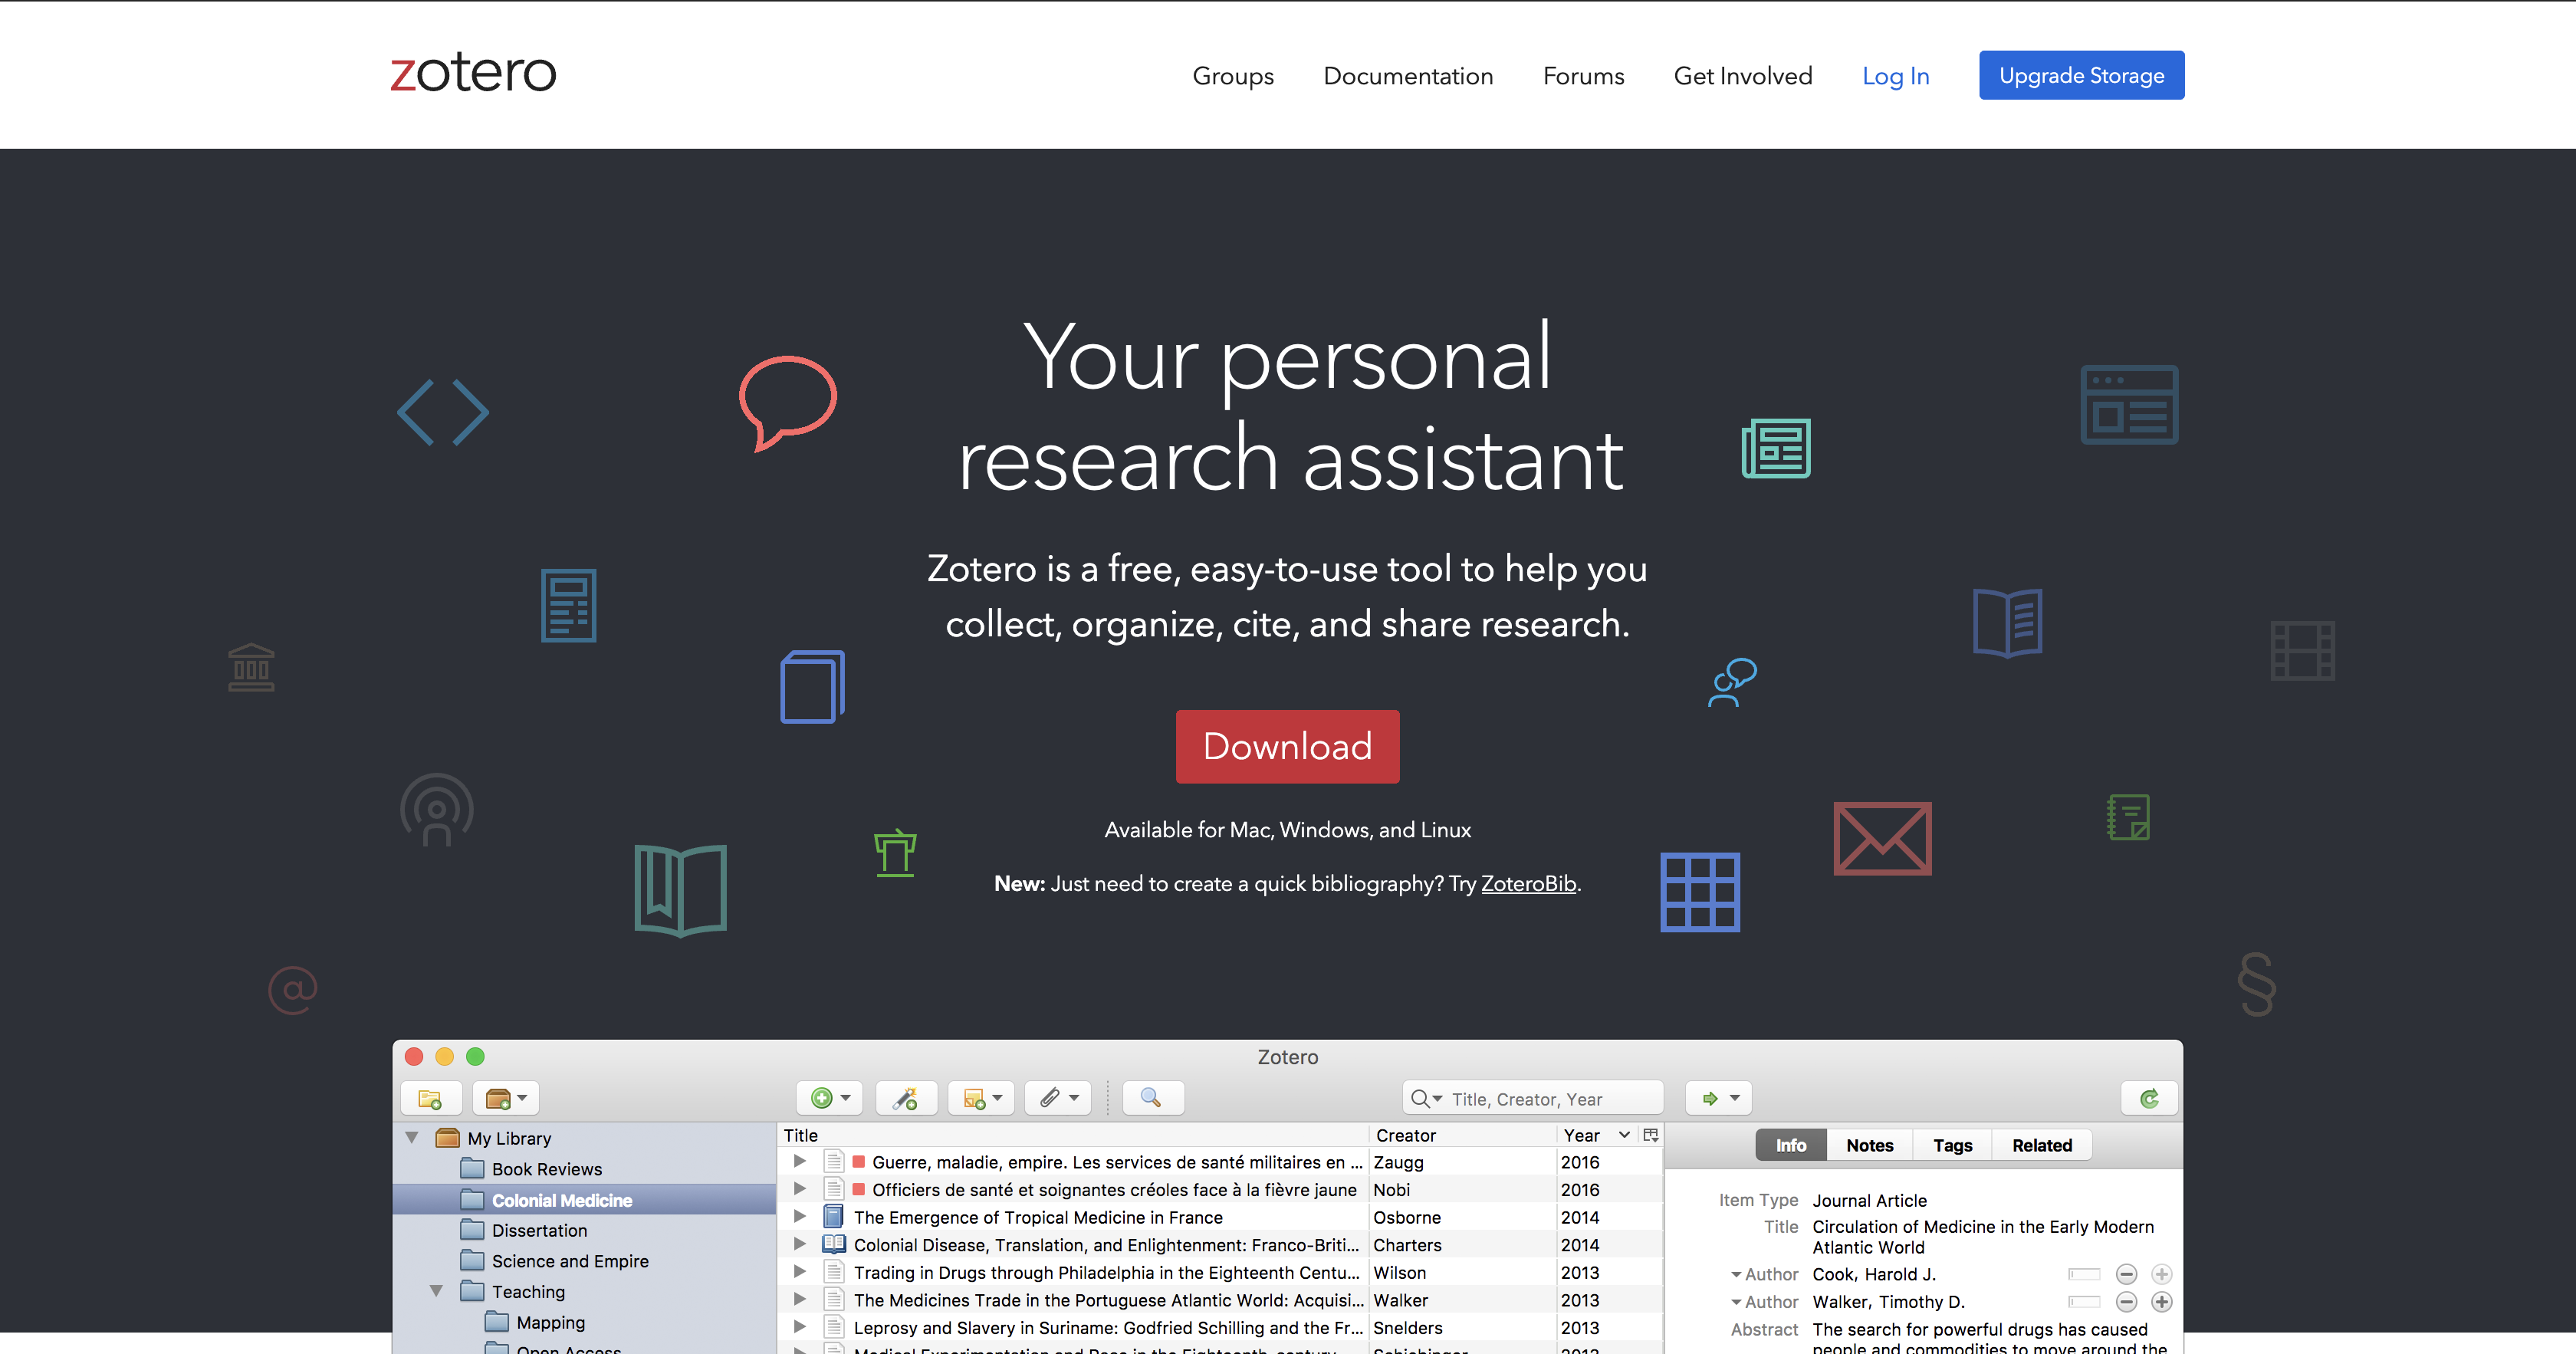The image size is (2576, 1354).
Task: Open the Documentation menu item
Action: pos(1407,76)
